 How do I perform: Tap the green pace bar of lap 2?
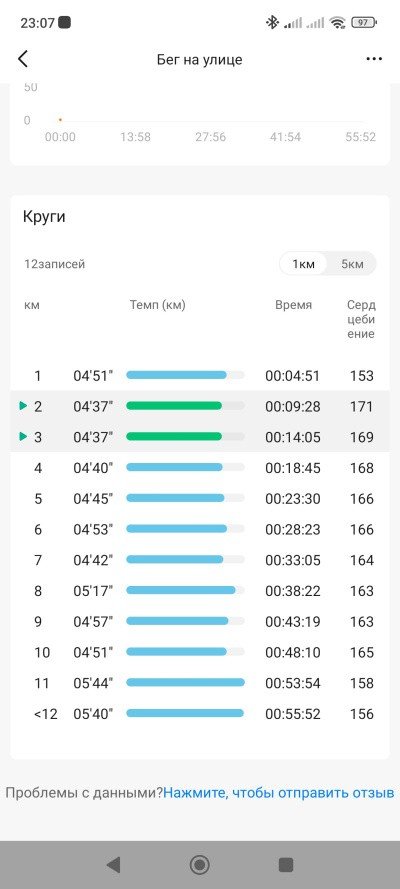(x=174, y=406)
